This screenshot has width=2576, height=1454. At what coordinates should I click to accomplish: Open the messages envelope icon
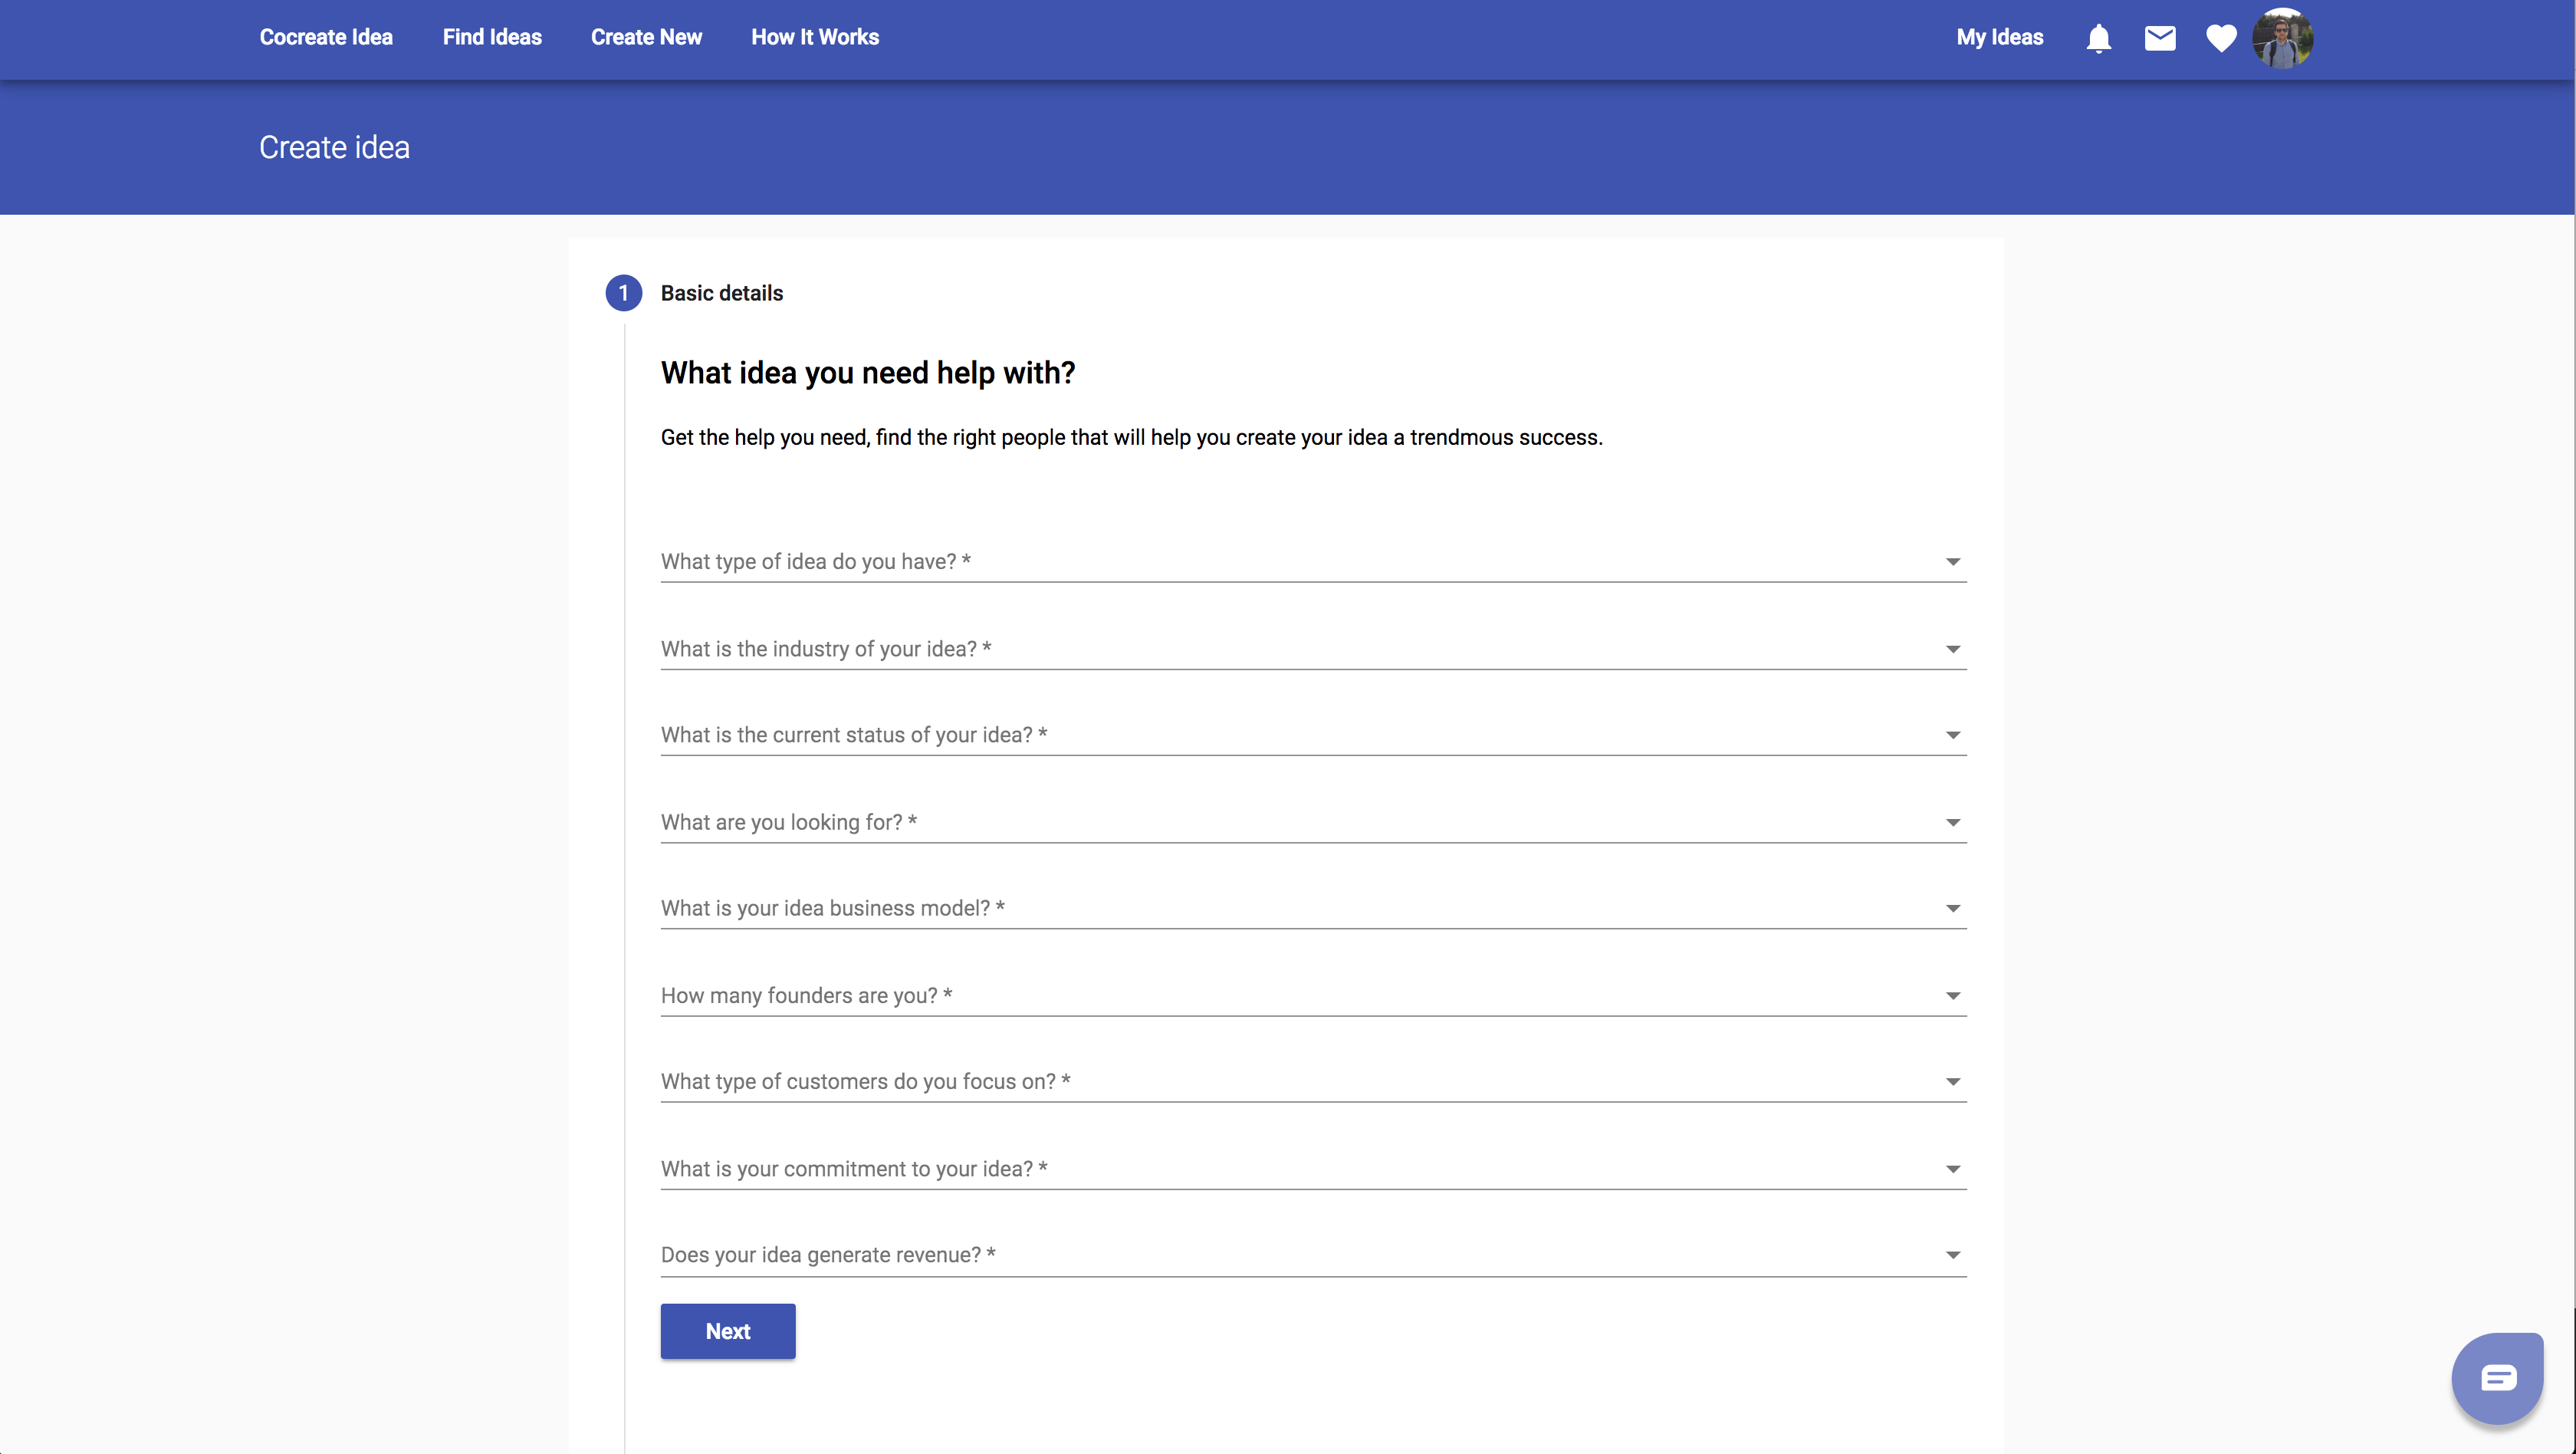[2160, 38]
